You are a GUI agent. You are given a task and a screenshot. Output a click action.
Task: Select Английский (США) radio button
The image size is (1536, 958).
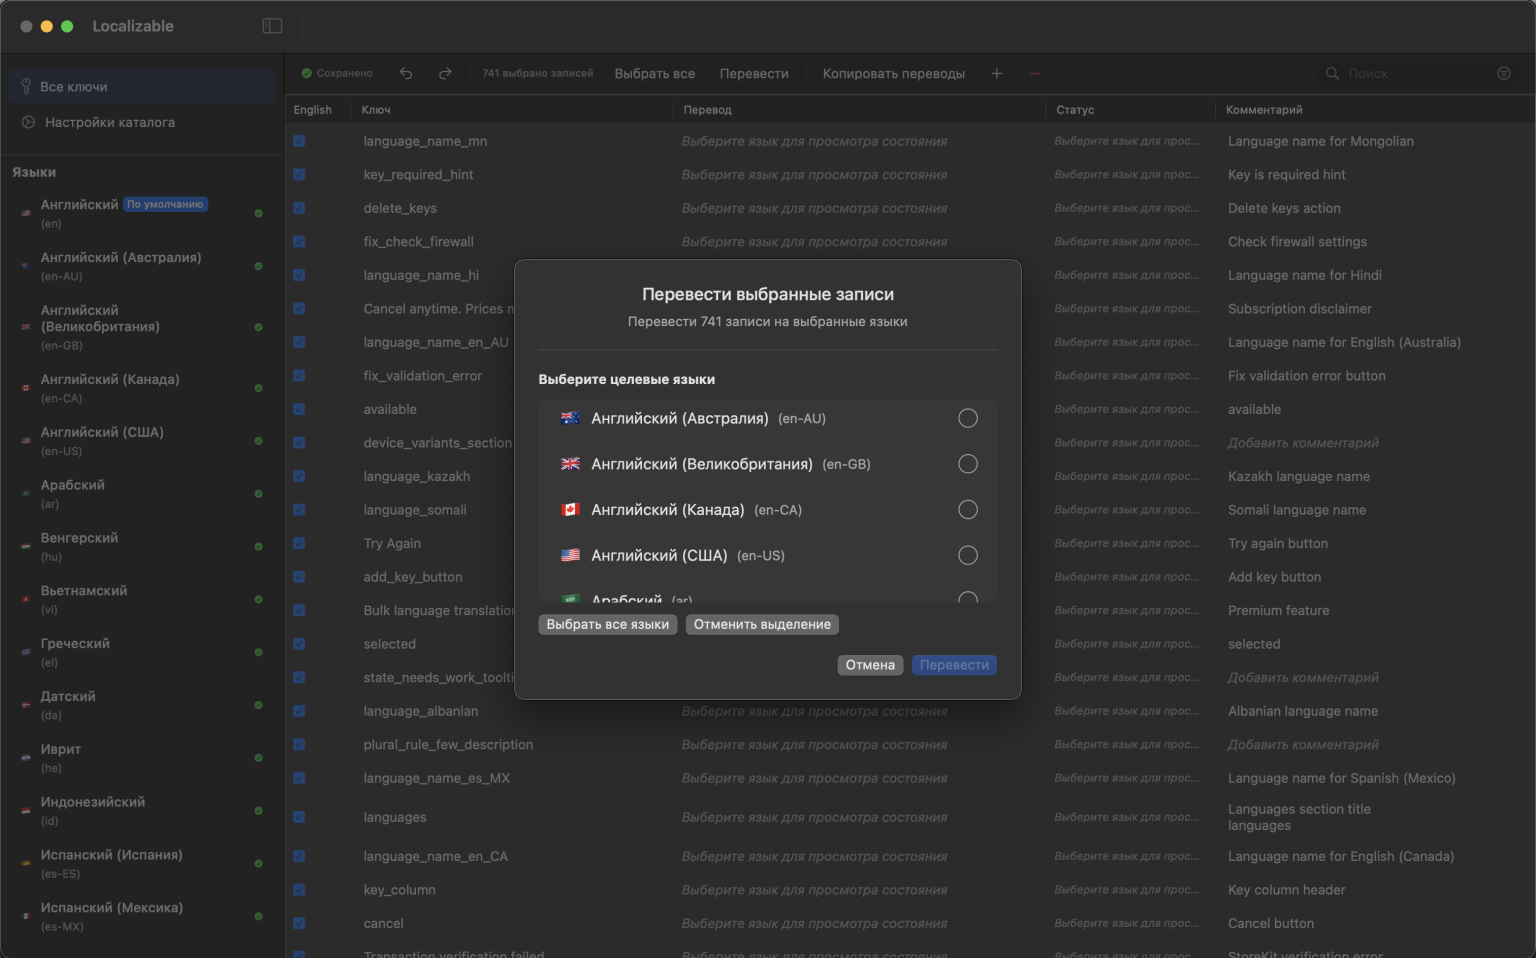pos(968,555)
